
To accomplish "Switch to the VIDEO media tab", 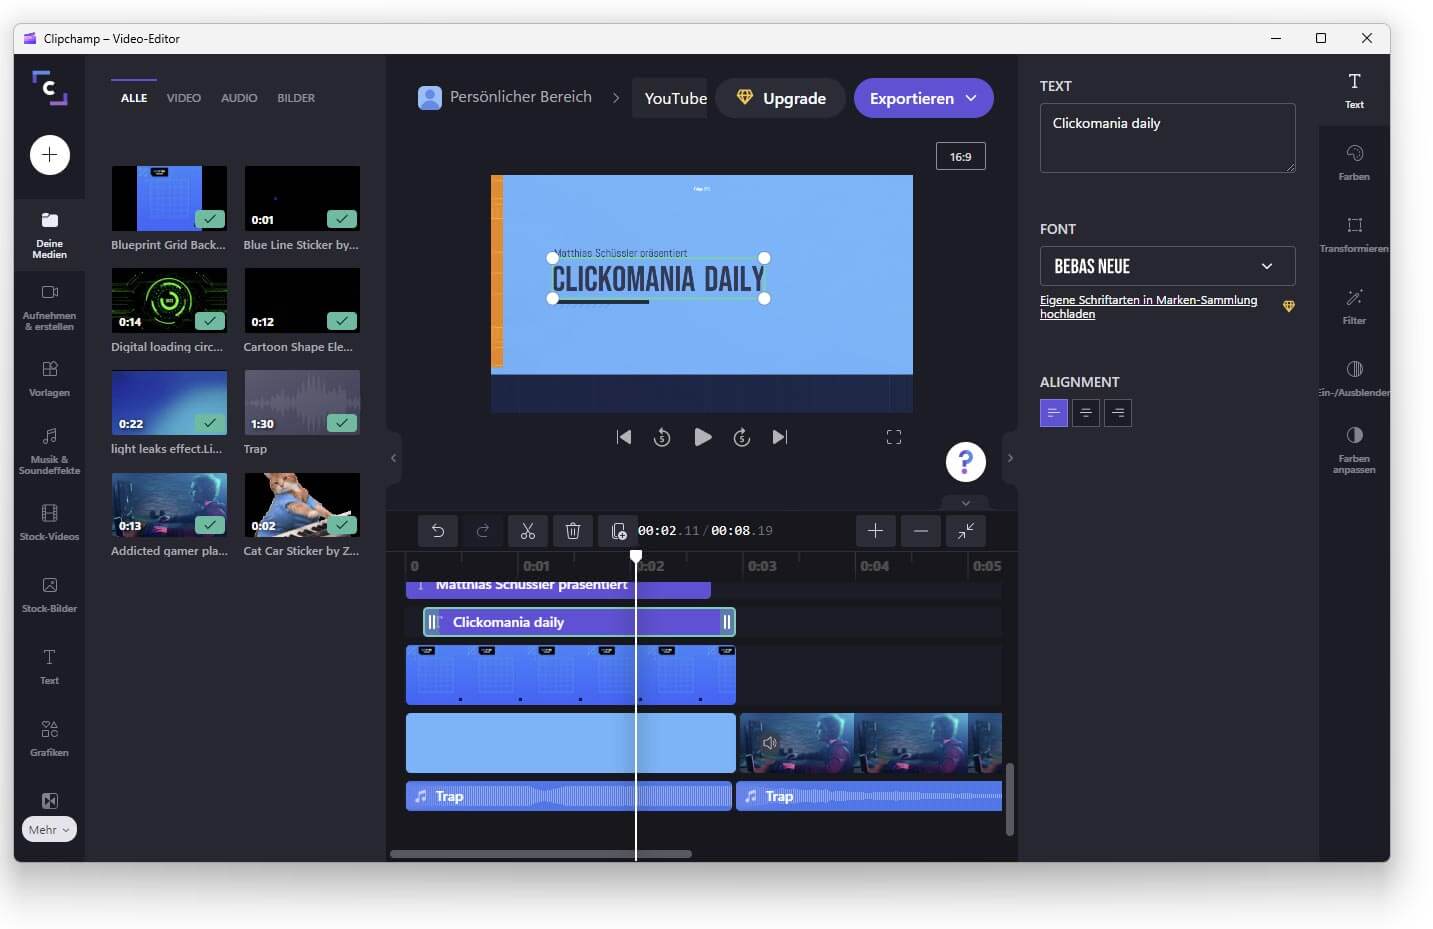I will click(x=183, y=98).
